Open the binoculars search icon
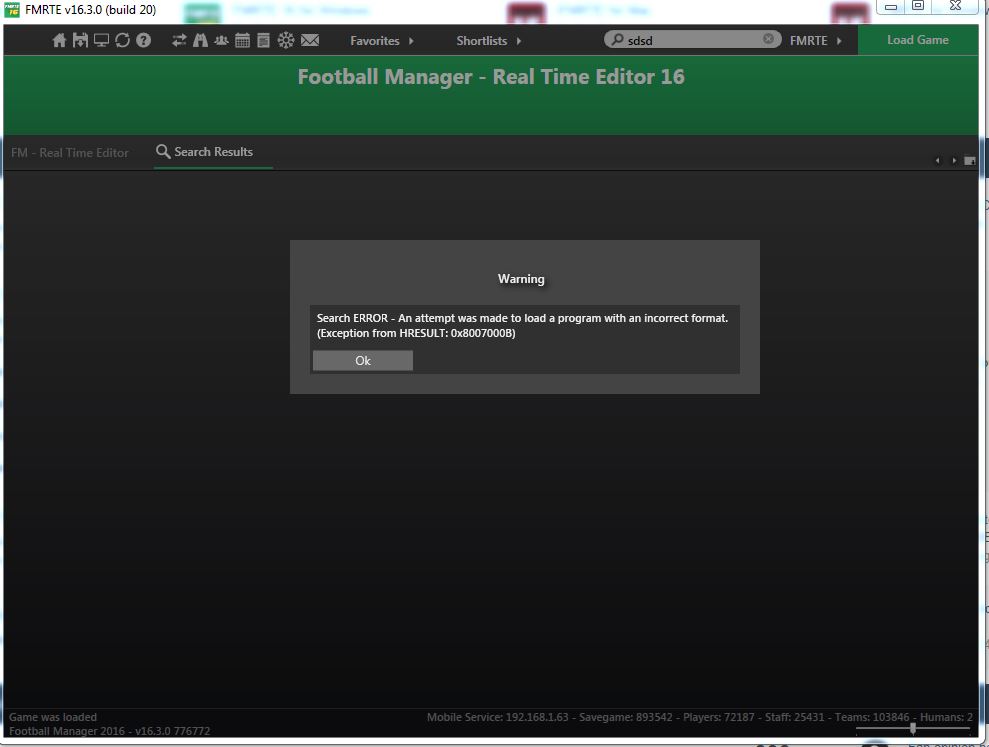Viewport: 989px width, 747px height. click(x=201, y=40)
